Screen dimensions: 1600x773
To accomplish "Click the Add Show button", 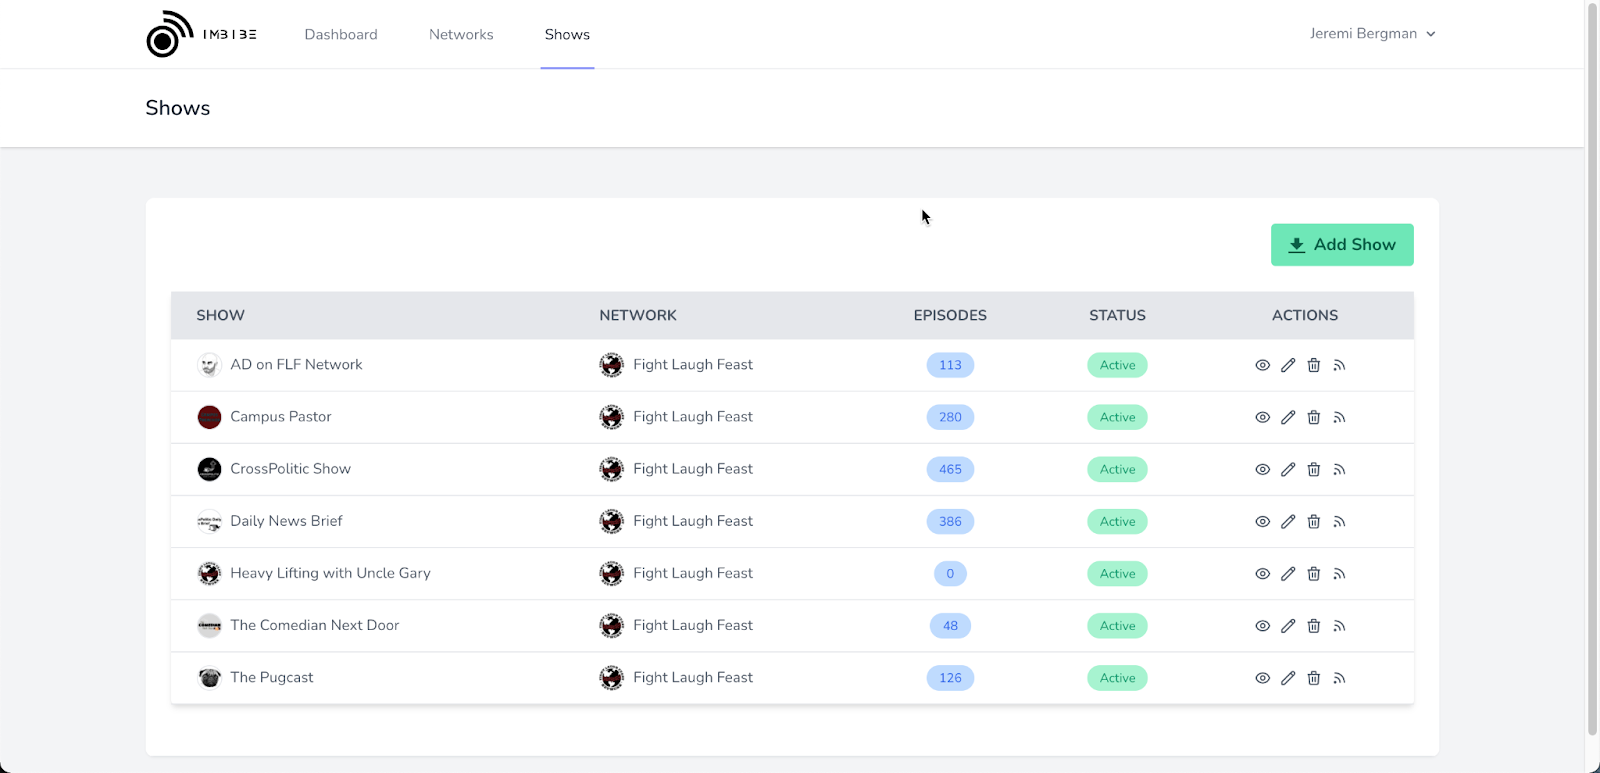I will point(1342,245).
